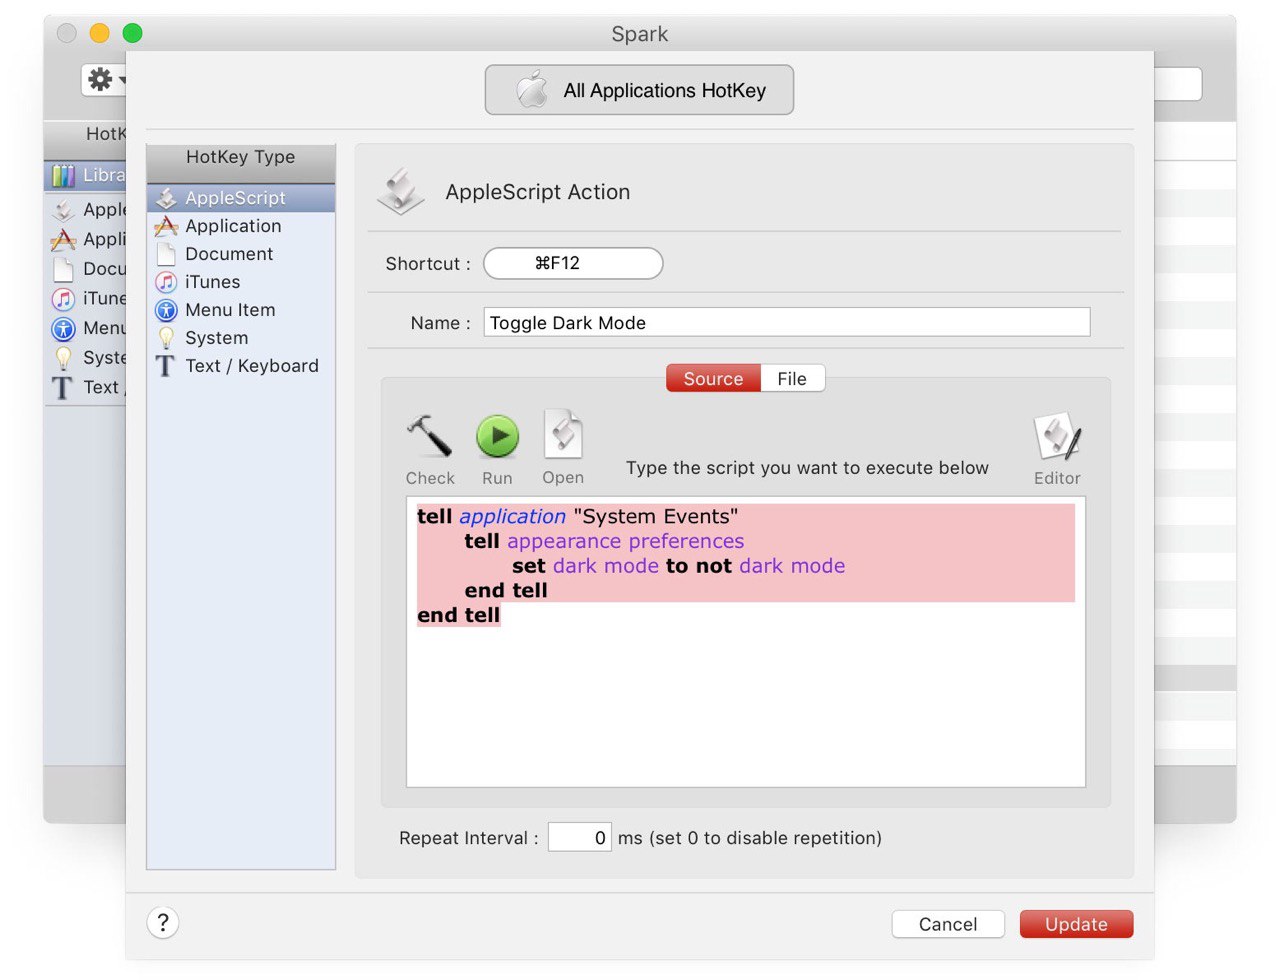Click the System lightbulb icon in Spark sidebar
1280x980 pixels.
point(63,358)
